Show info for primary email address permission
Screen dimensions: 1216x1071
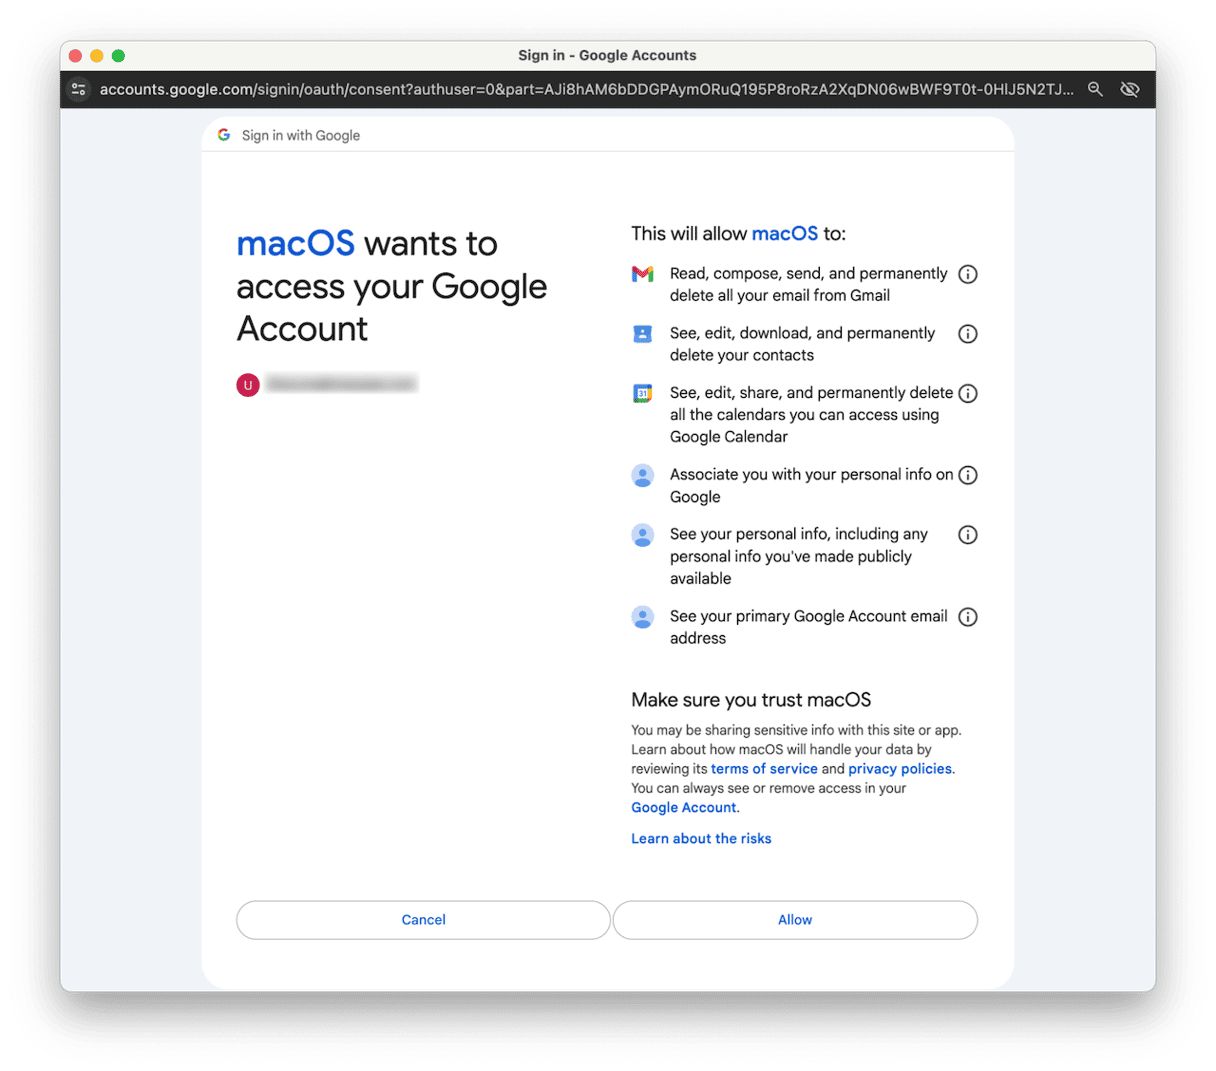click(967, 617)
